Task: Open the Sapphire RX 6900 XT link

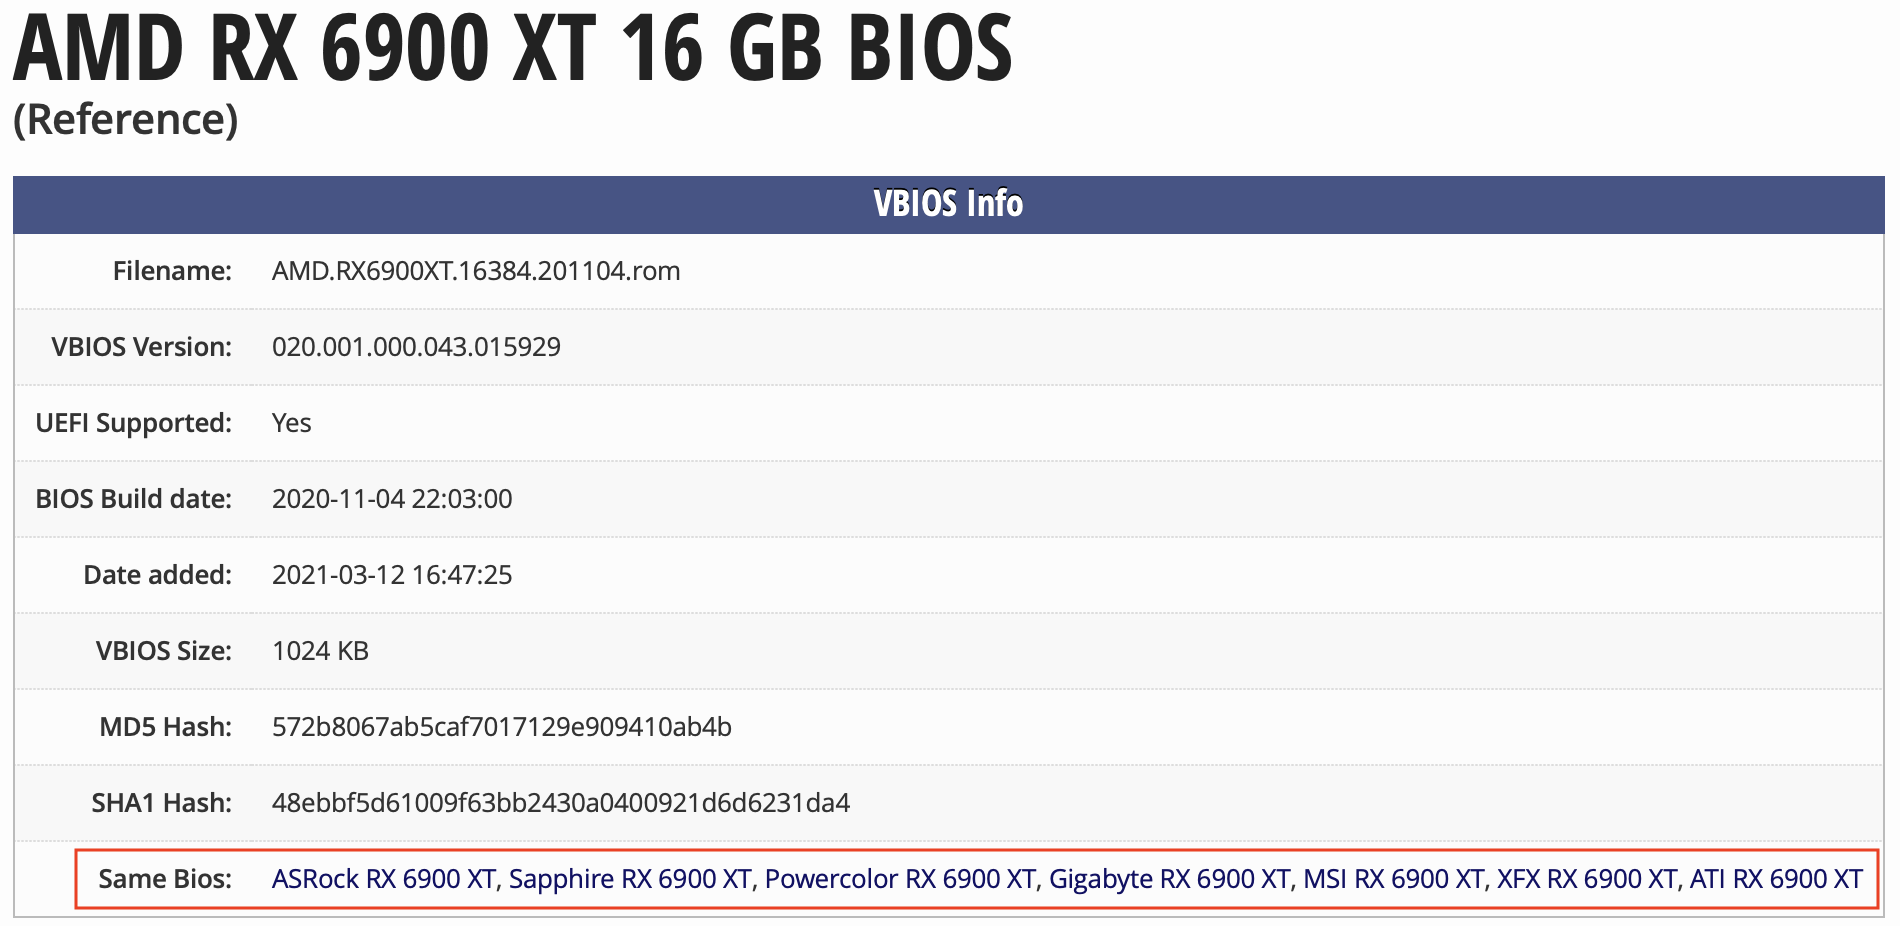Action: 630,879
